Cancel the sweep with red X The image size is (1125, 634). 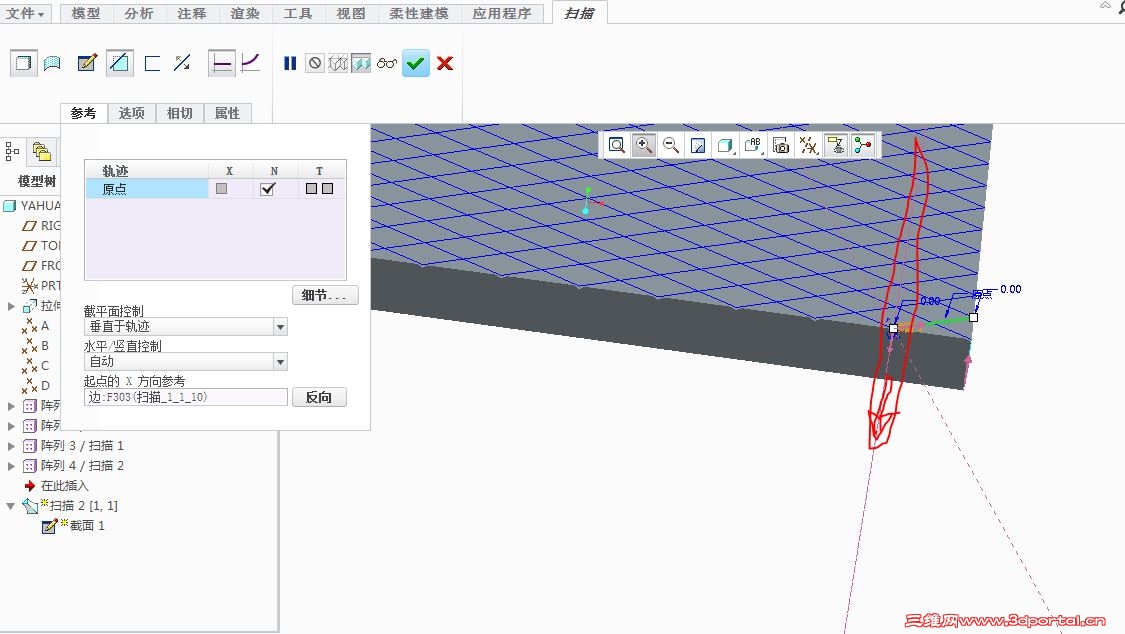coord(445,63)
